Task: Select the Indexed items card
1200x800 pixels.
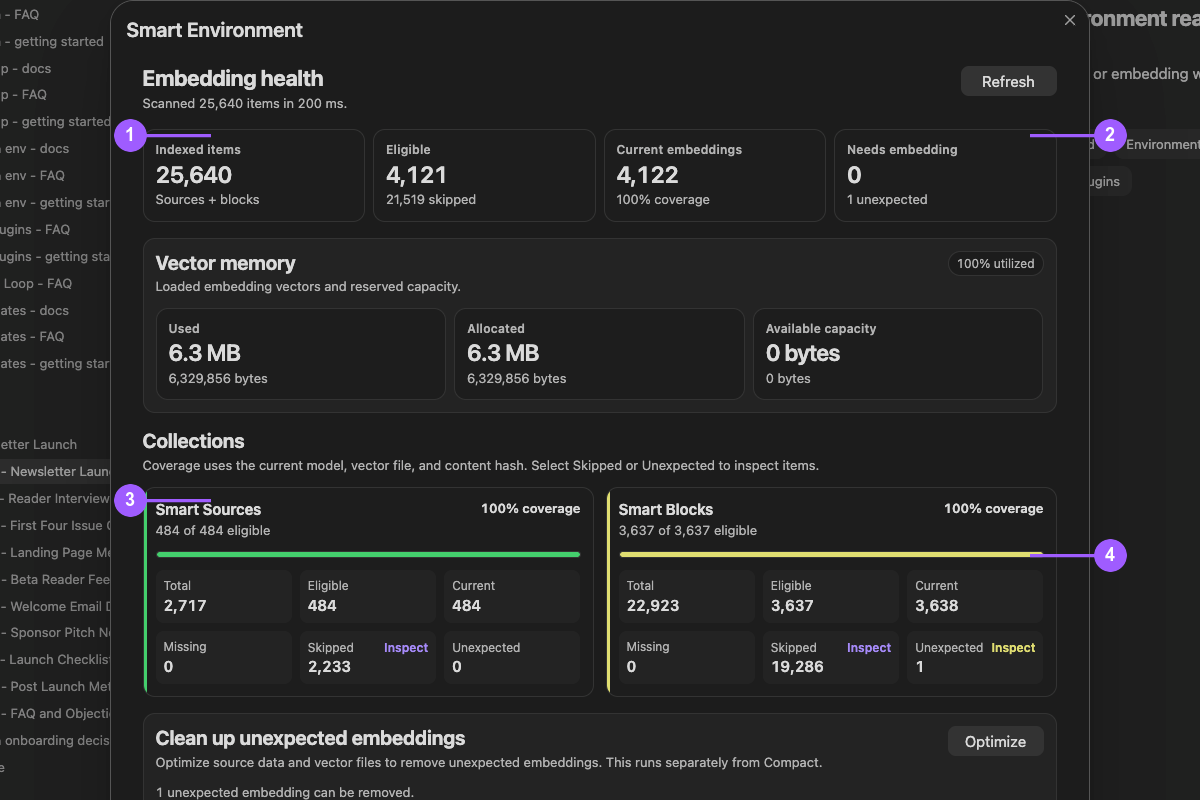Action: (254, 175)
